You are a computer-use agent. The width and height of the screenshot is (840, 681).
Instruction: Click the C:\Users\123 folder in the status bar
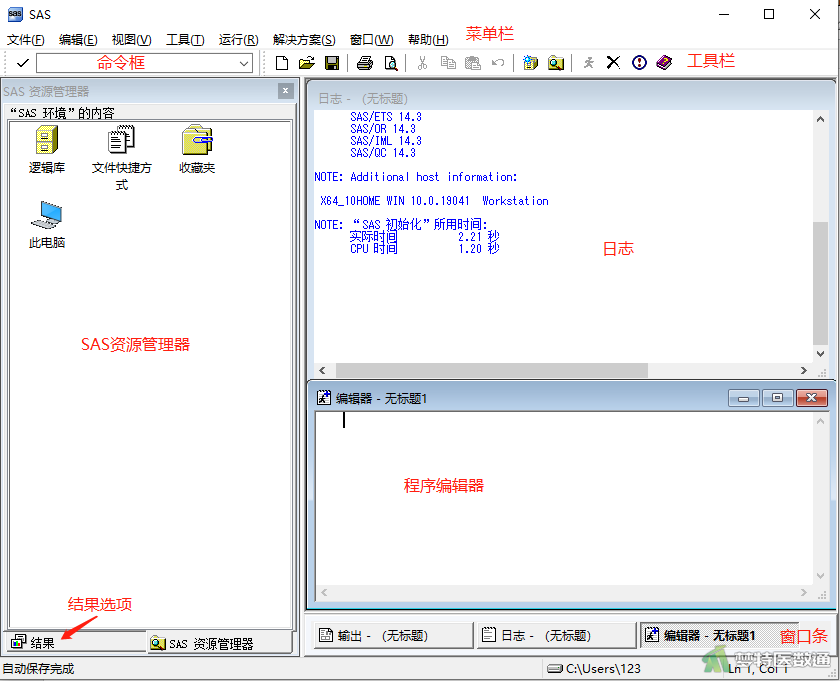click(594, 669)
